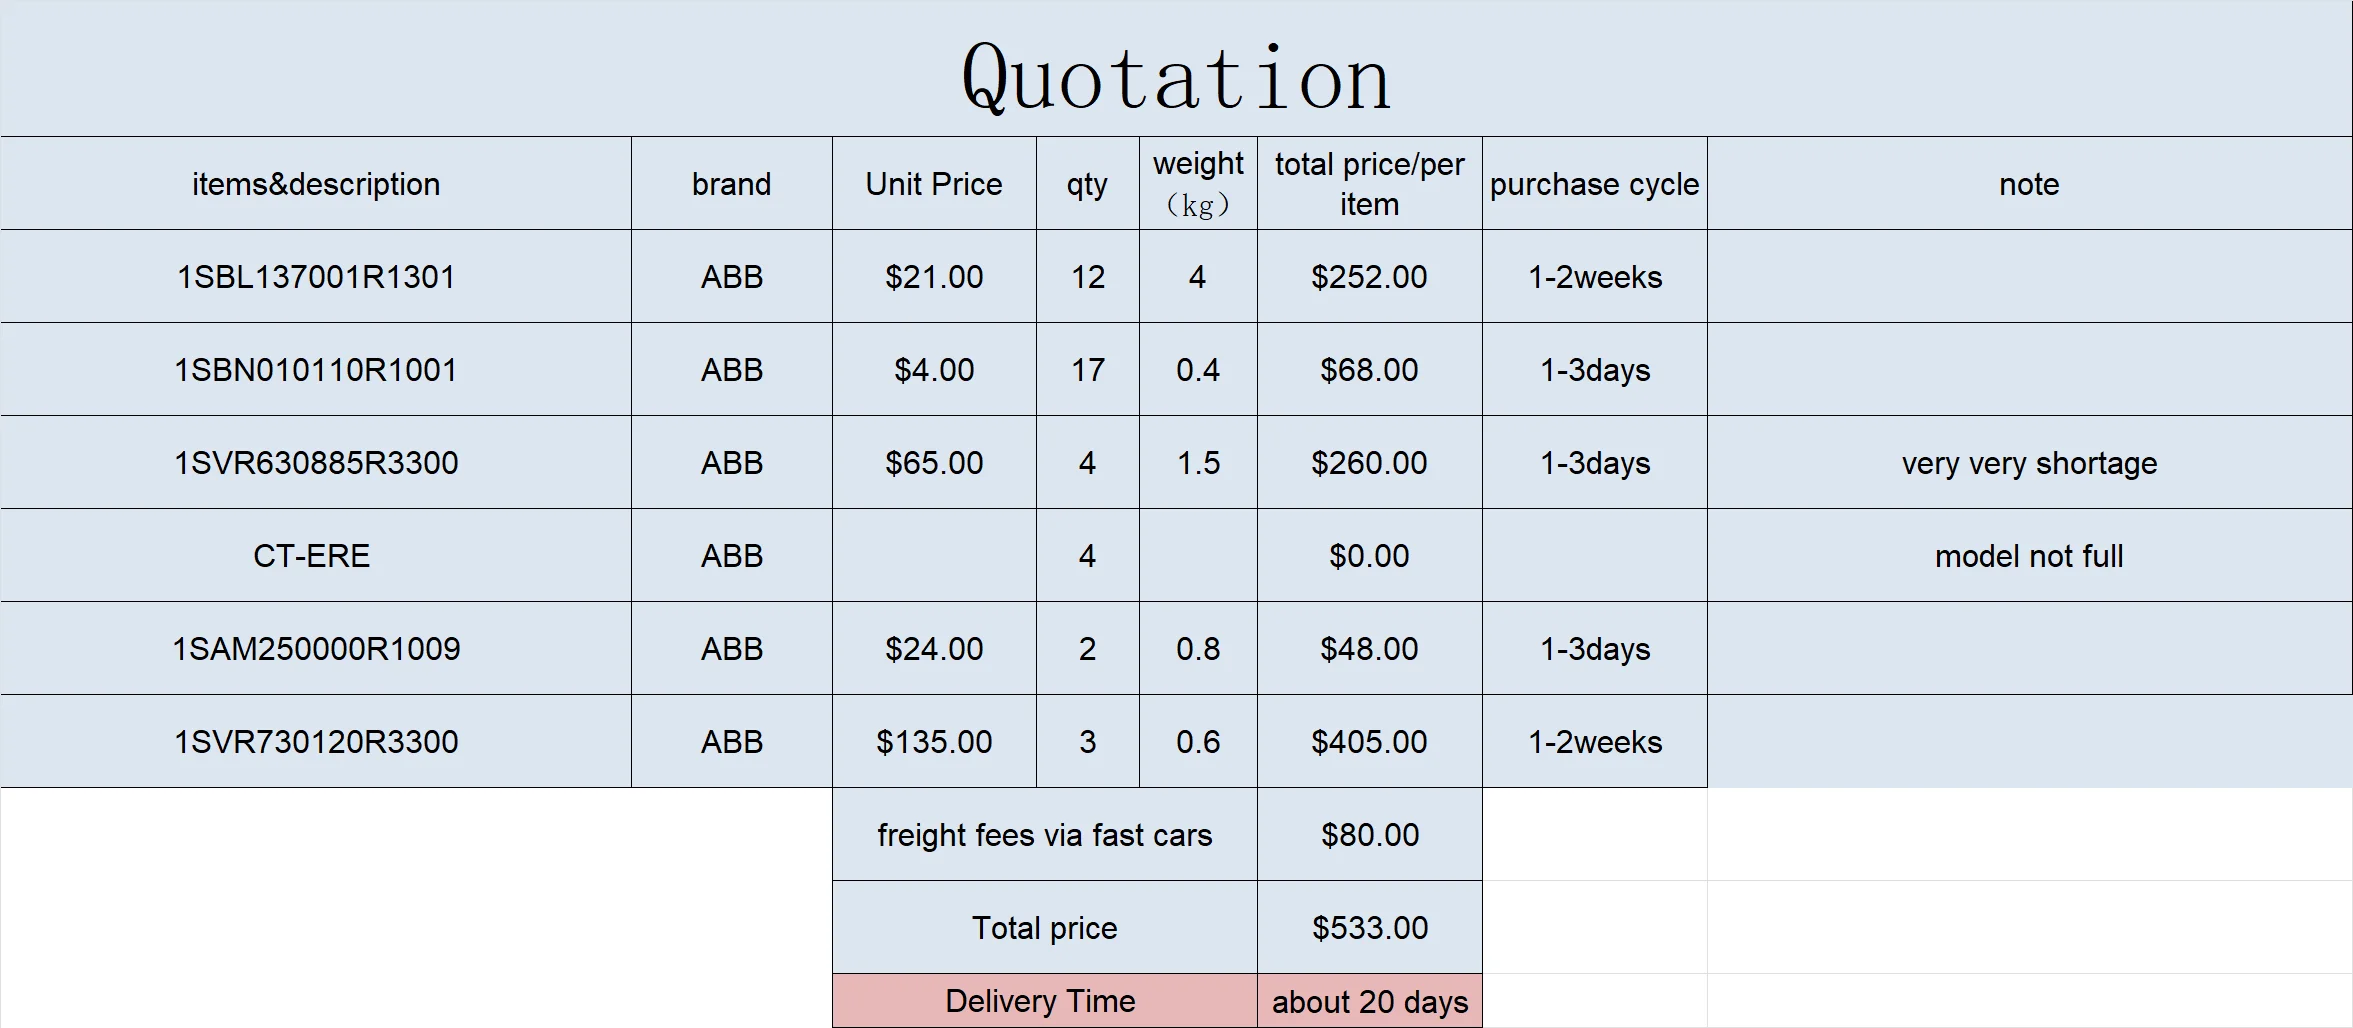Click the purchase cycle header cell
Viewport: 2353px width, 1028px height.
tap(1595, 184)
